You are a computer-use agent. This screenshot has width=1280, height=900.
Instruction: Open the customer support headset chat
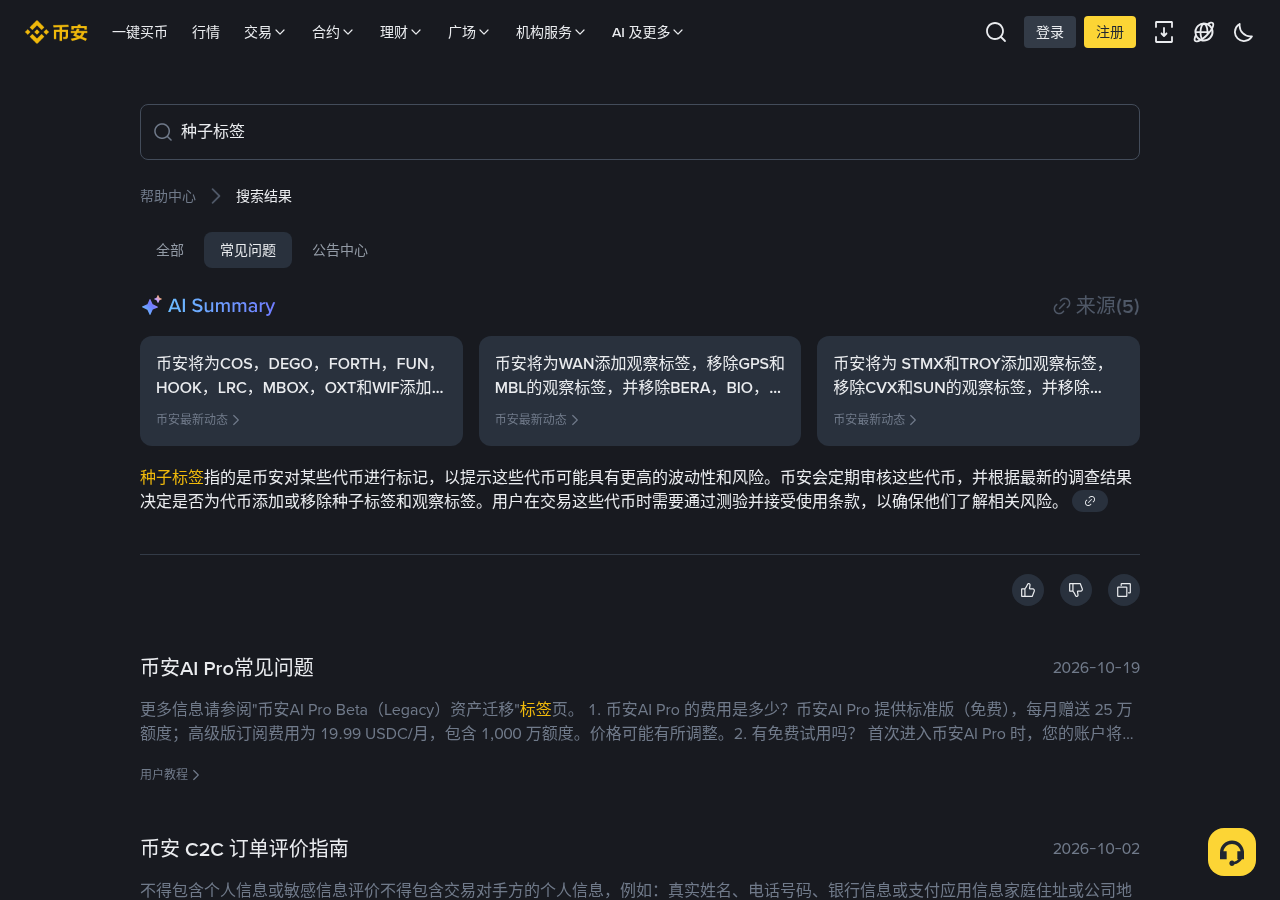pyautogui.click(x=1232, y=852)
